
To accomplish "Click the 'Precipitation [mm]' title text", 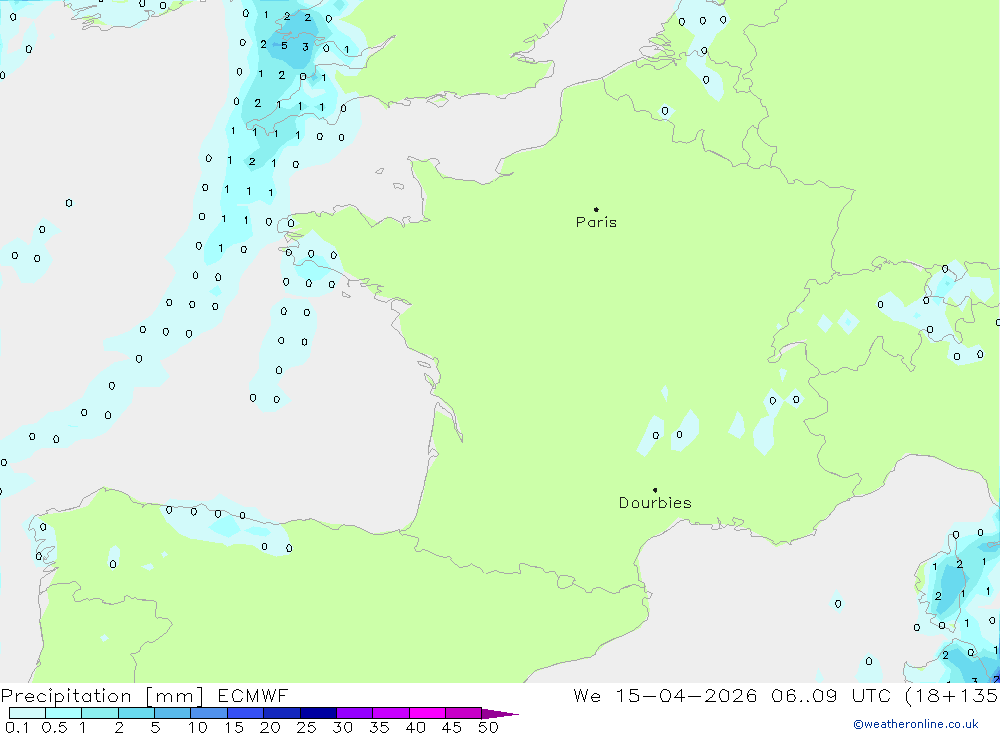I will 102,696.
